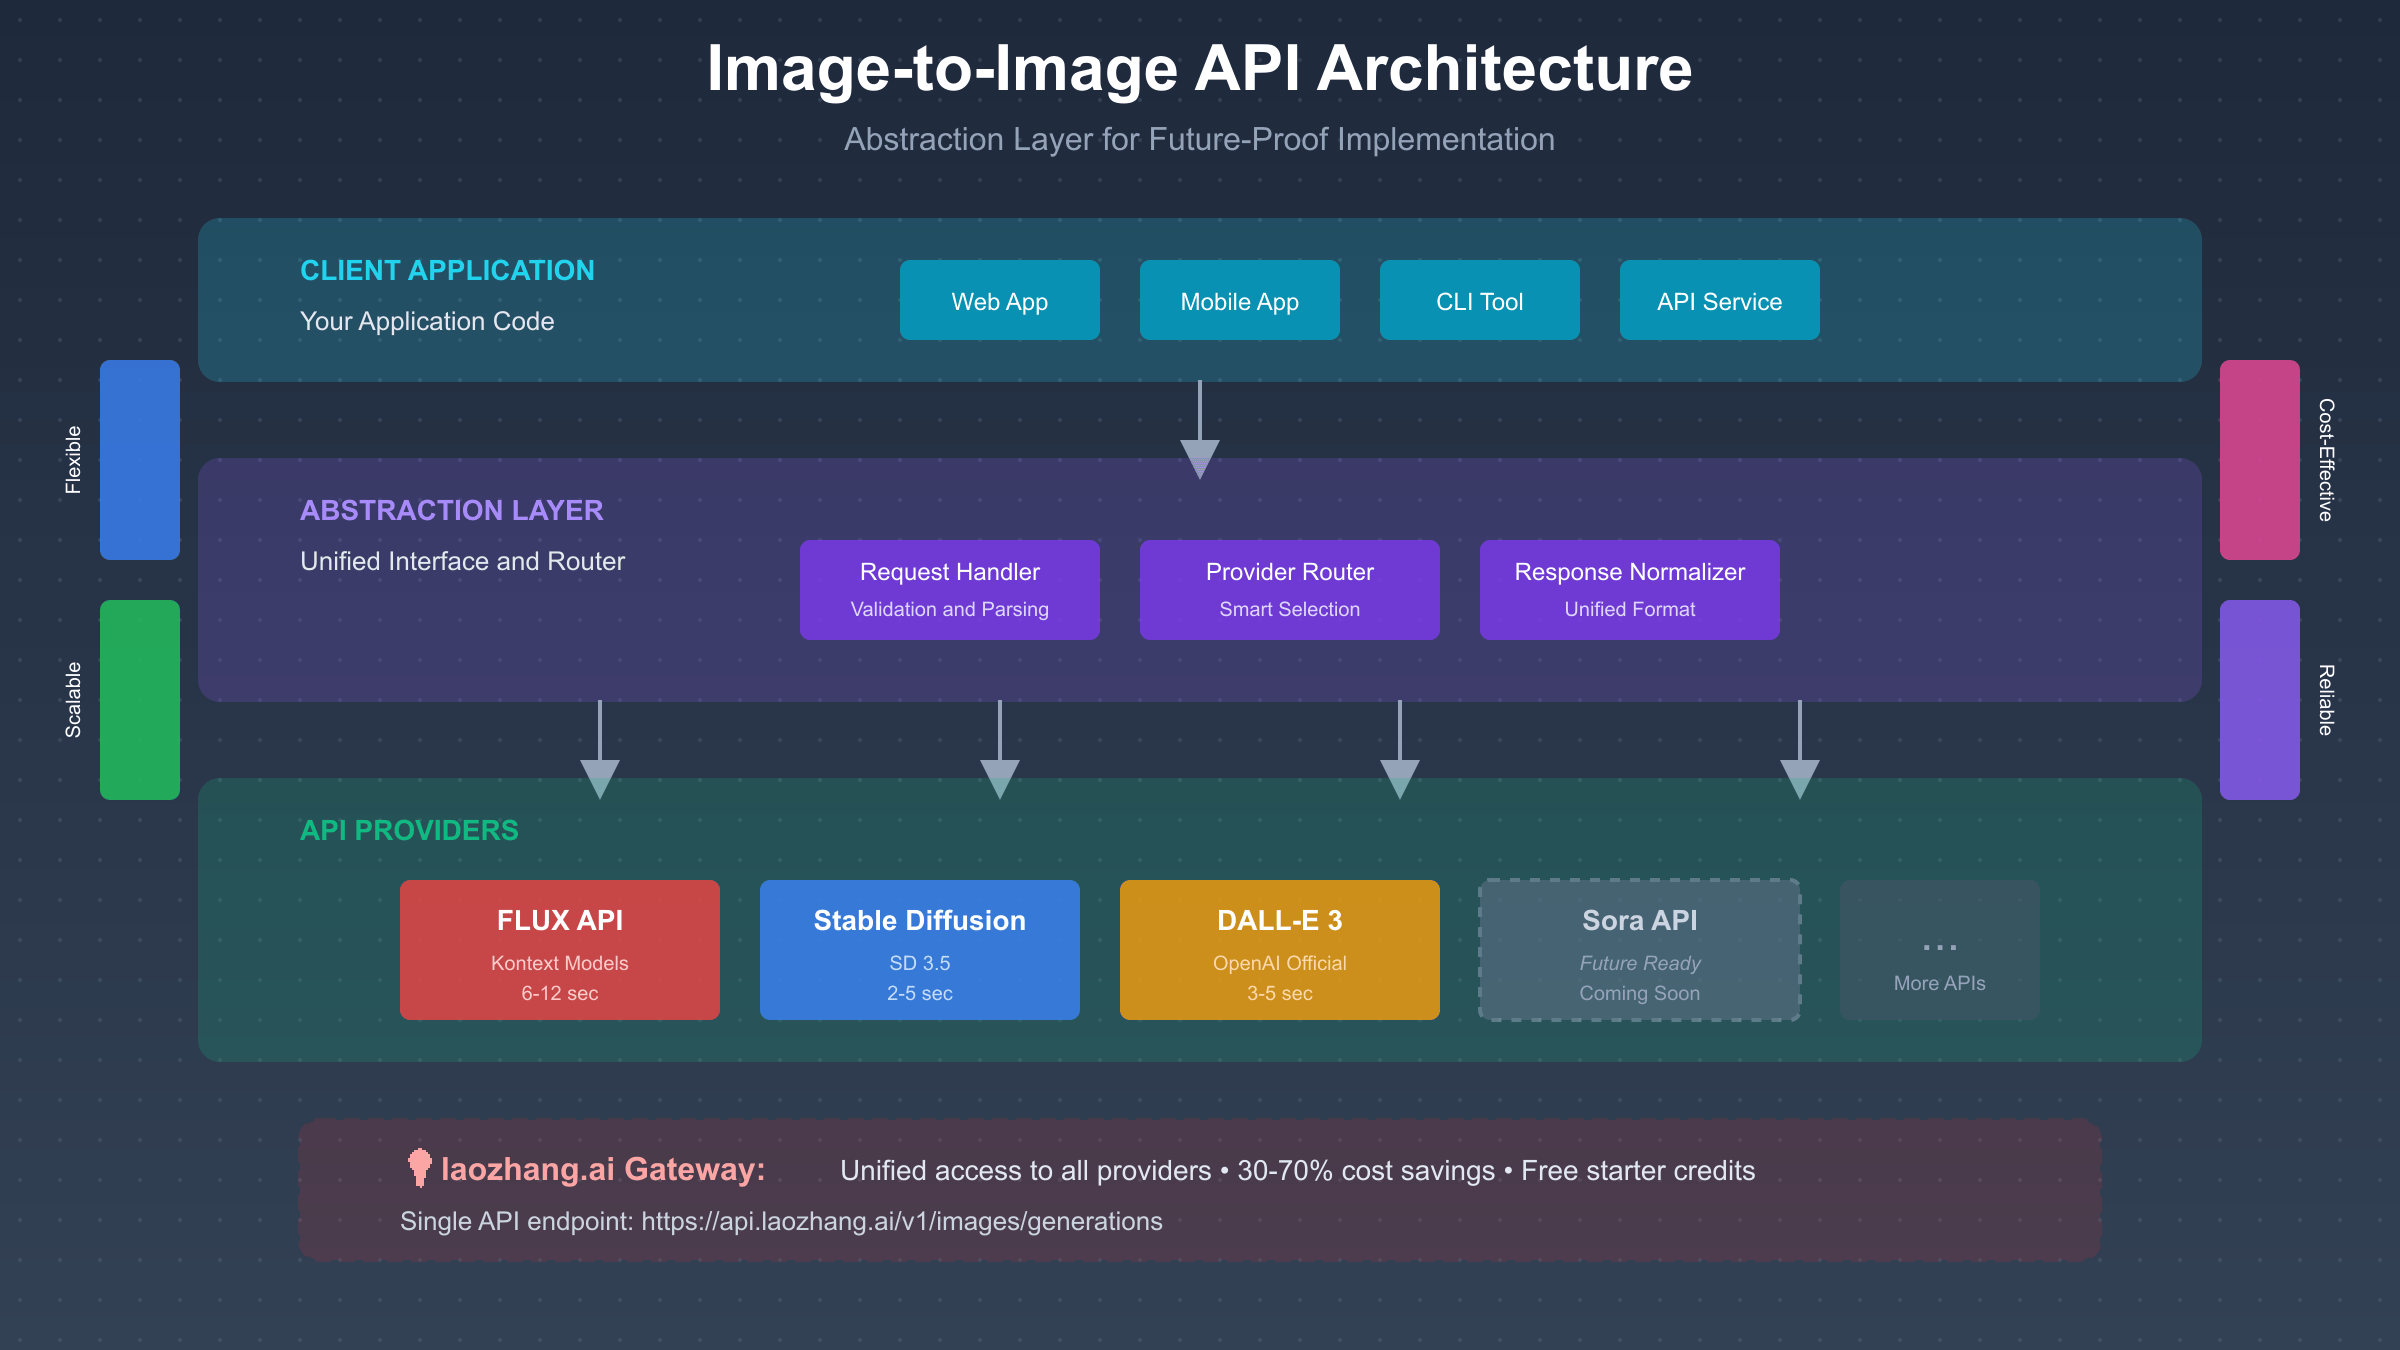Click the Abstraction Layer for Future-Proof Implementation subtitle
Screen dimensions: 2400x1350
tap(1199, 139)
